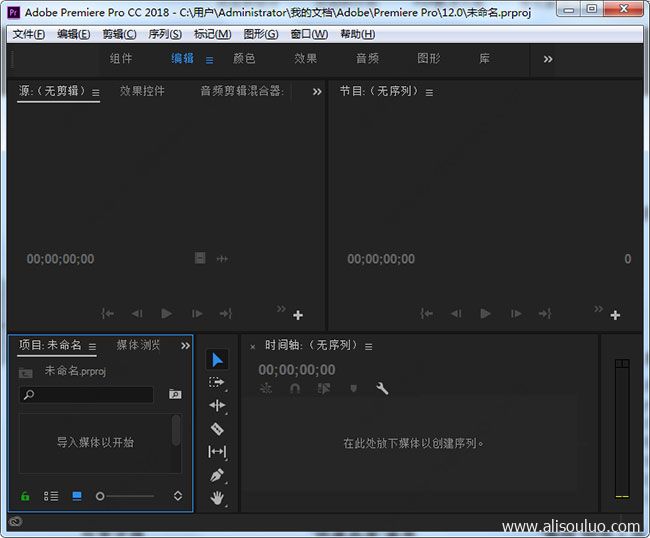Select the Hand tool
650x538 pixels.
[217, 498]
